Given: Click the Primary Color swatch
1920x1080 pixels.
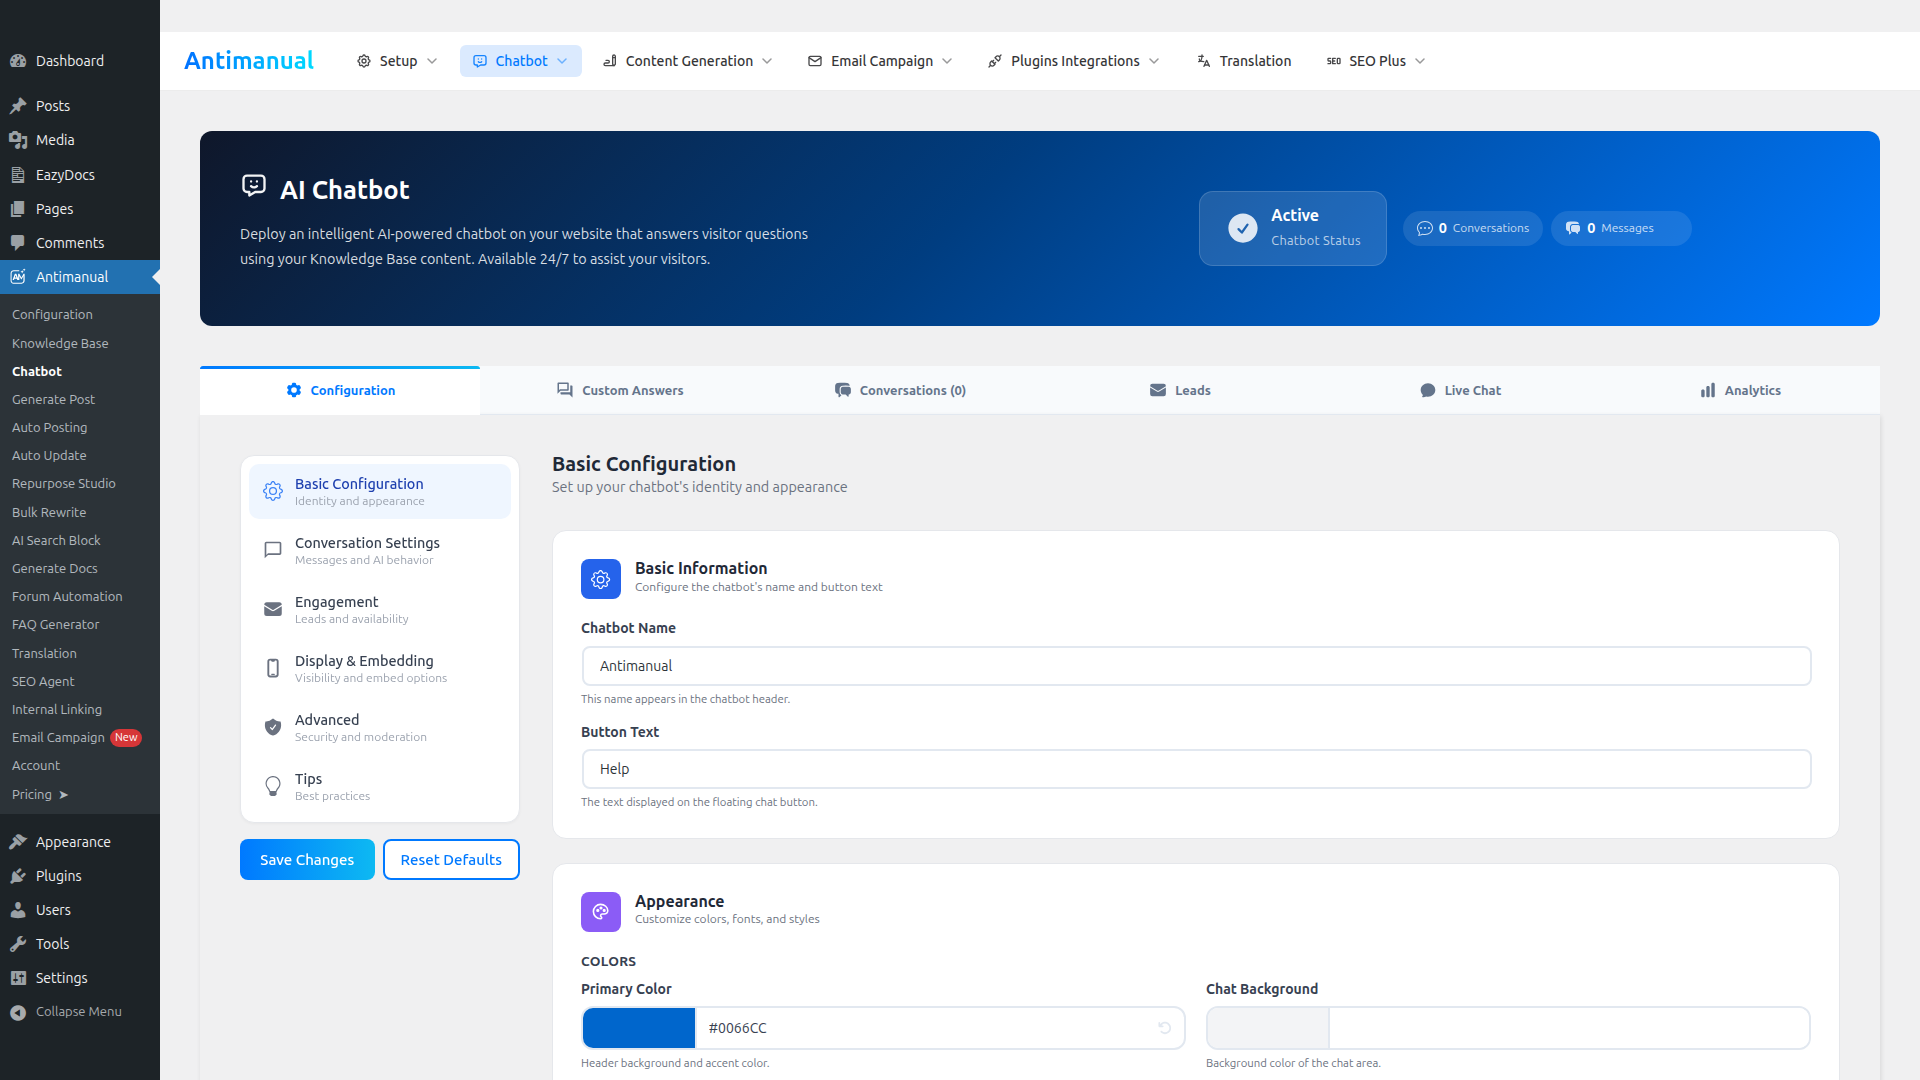Looking at the screenshot, I should pos(638,1027).
